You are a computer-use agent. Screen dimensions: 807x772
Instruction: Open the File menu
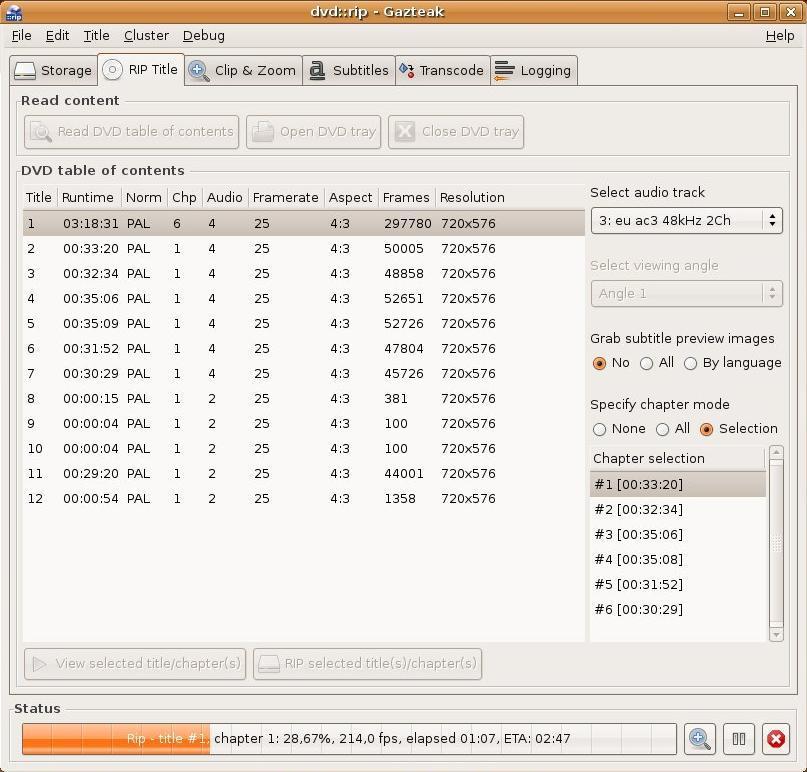coord(22,36)
